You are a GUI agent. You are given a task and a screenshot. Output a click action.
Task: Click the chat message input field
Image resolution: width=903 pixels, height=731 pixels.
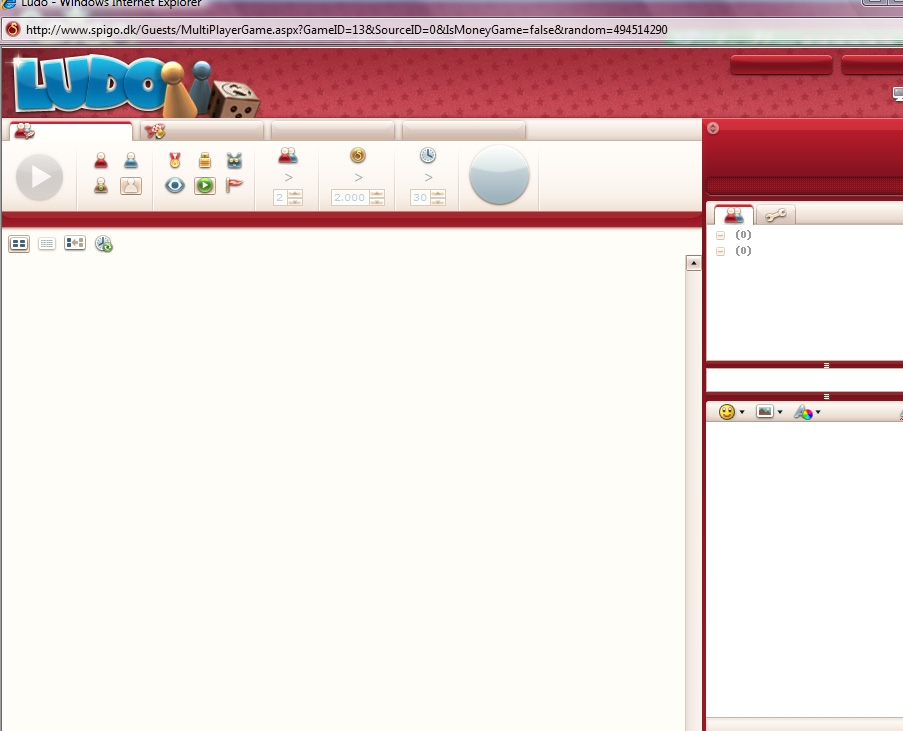click(804, 381)
